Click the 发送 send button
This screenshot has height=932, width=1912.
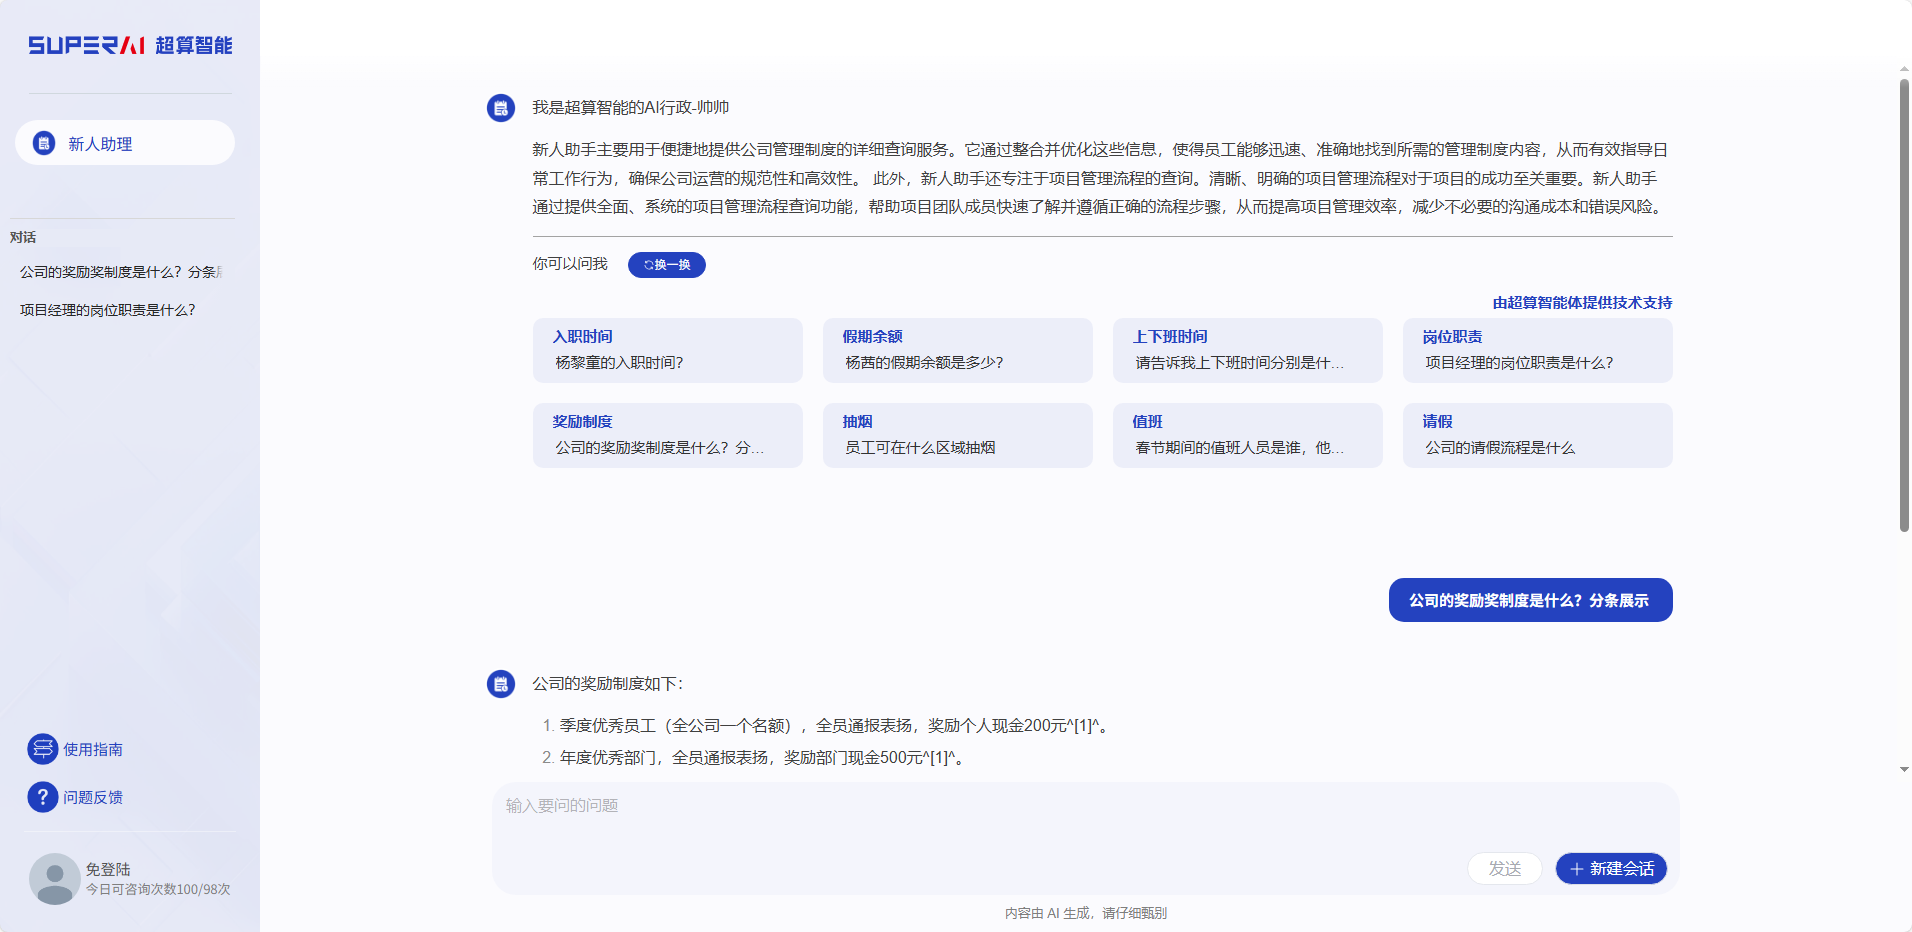click(1504, 868)
